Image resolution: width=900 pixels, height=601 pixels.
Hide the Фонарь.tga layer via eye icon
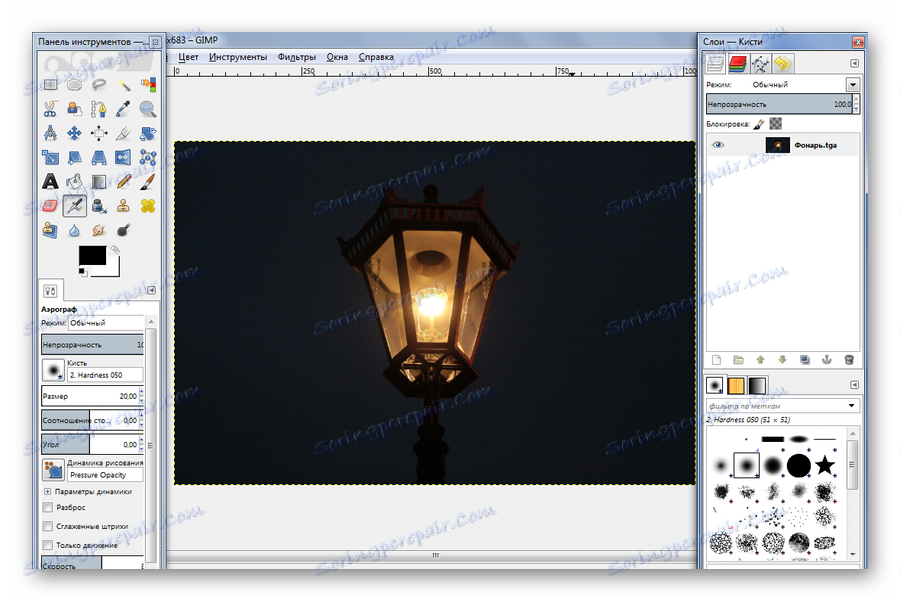717,145
